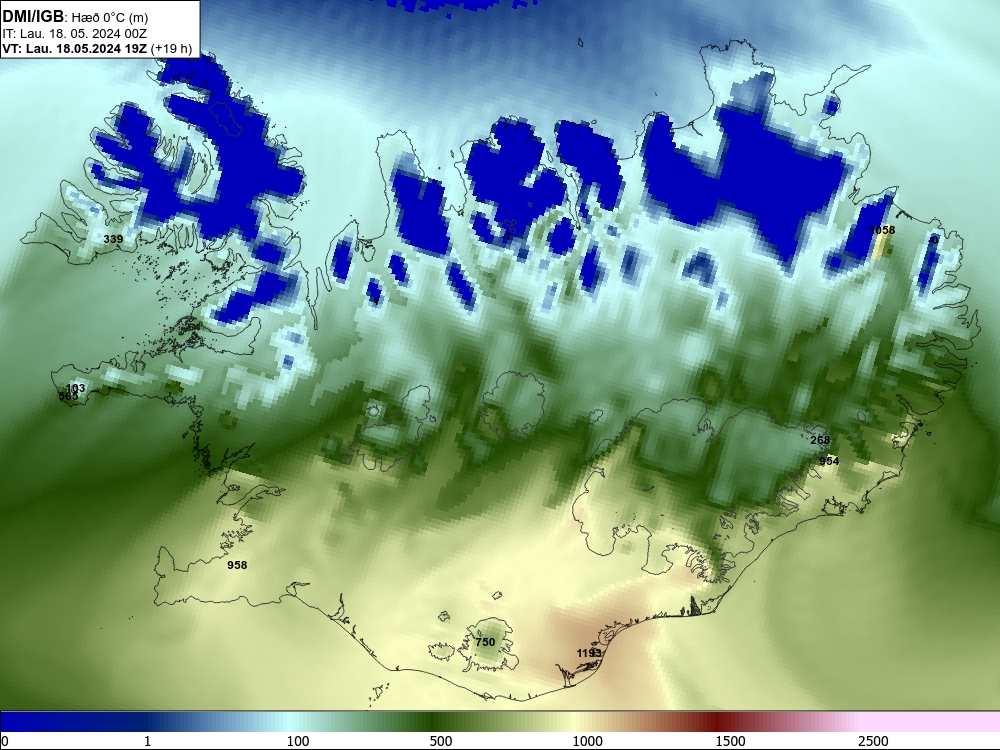Viewport: 1000px width, 750px height.
Task: Click the station value 1193 on the map
Action: click(x=589, y=653)
